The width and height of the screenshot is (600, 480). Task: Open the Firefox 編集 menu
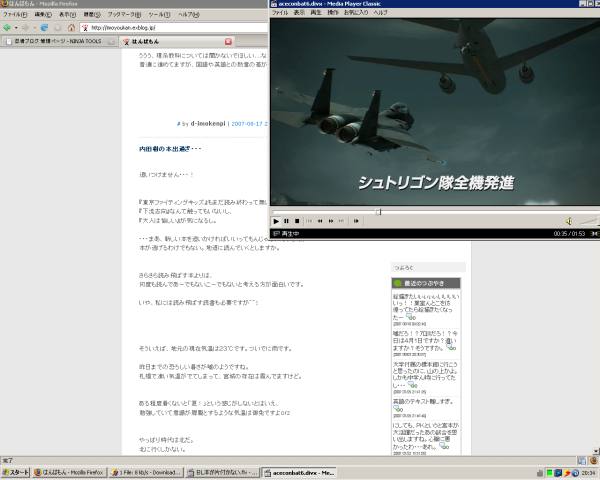tap(43, 15)
